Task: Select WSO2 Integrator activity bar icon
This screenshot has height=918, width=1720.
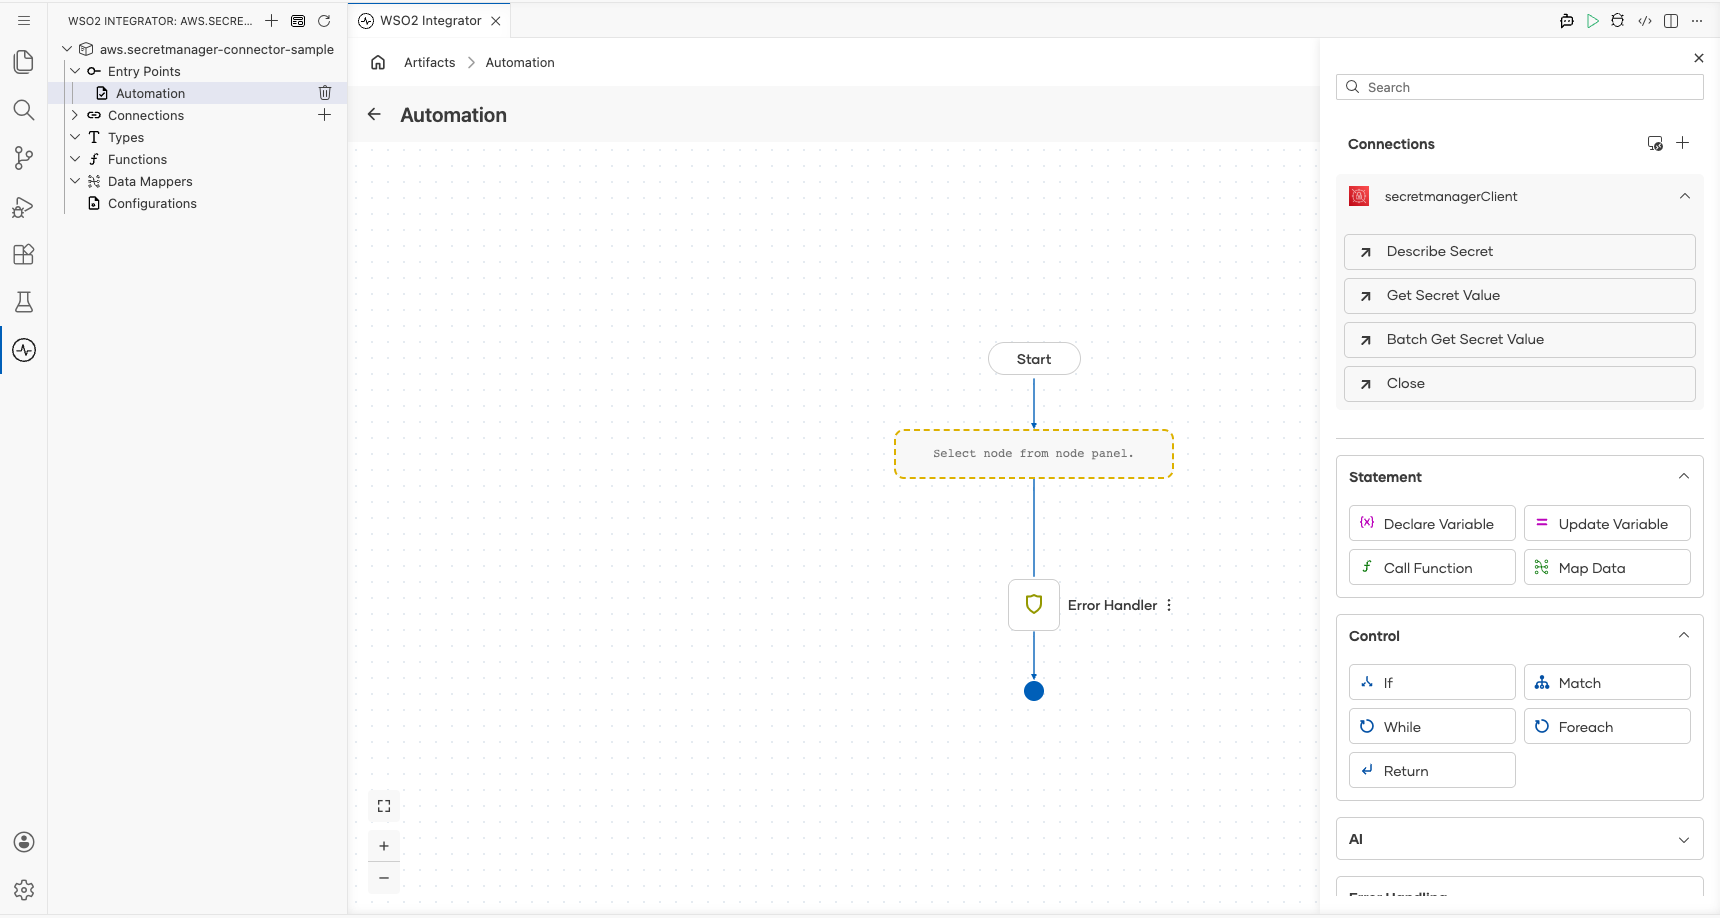Action: click(24, 350)
